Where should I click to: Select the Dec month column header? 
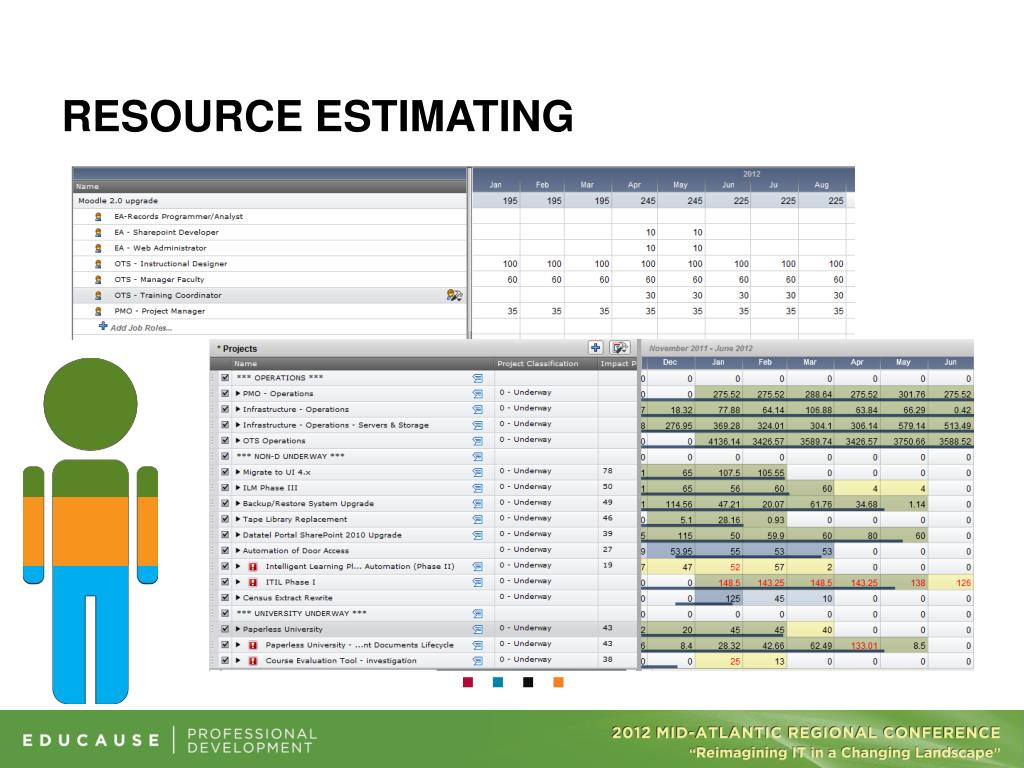pos(670,362)
